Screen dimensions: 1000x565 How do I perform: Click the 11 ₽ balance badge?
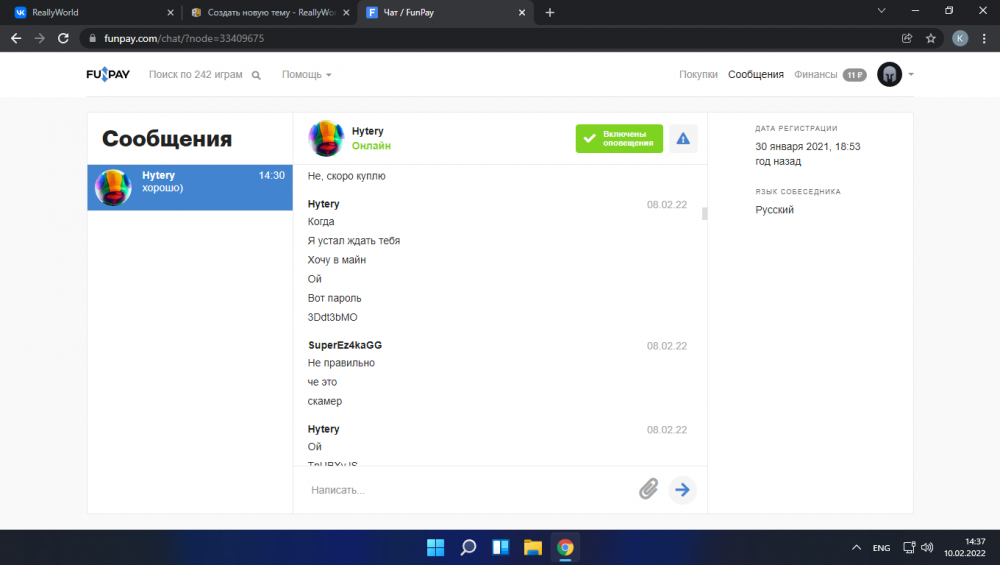tap(855, 75)
